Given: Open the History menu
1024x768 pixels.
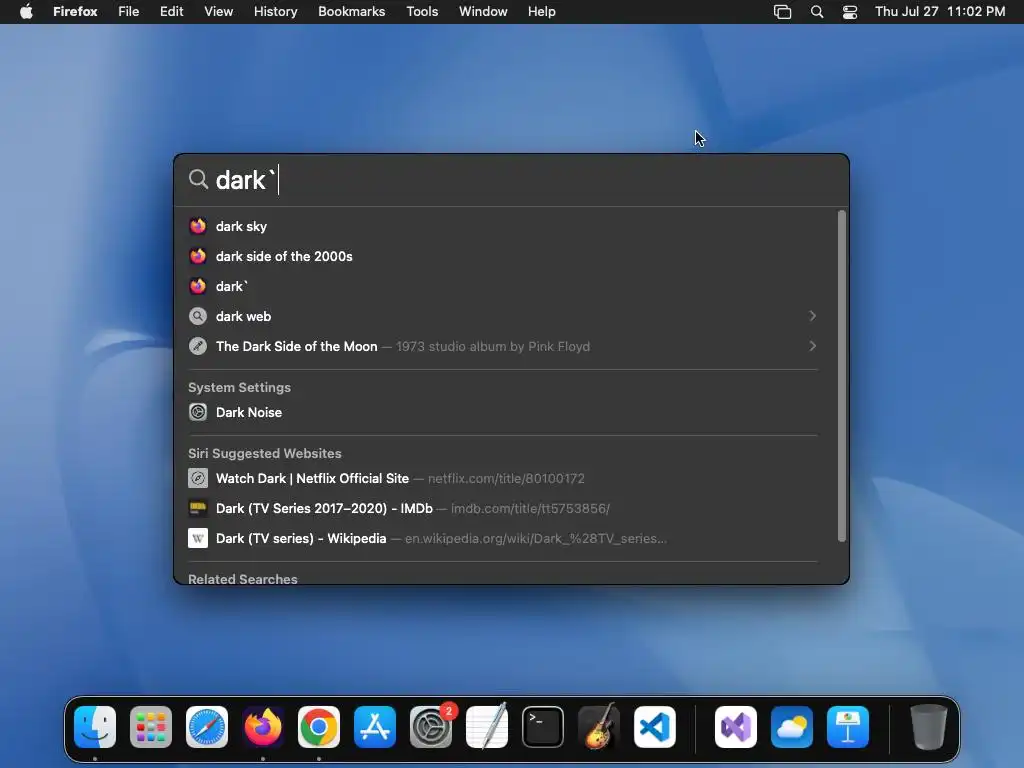Looking at the screenshot, I should [276, 12].
